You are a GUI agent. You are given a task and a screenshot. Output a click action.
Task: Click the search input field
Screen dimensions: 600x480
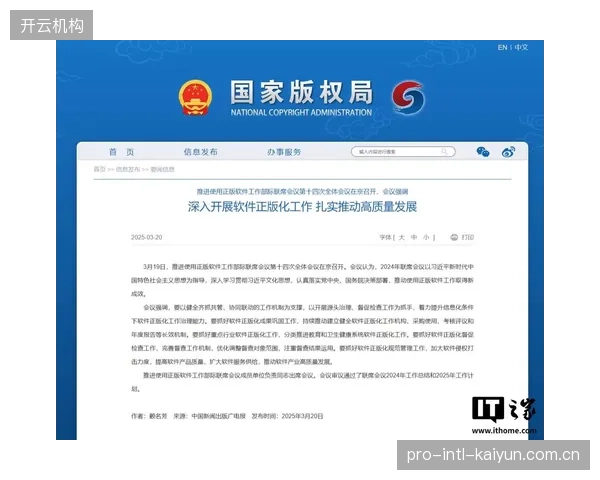[x=403, y=152]
